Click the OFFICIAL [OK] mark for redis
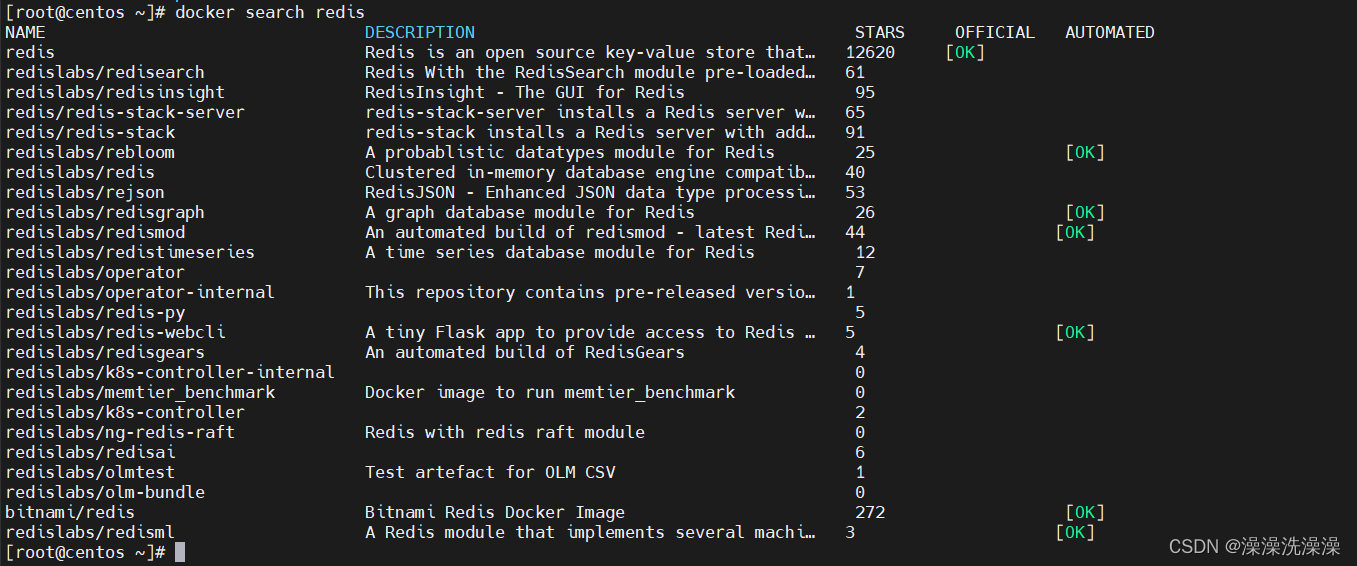Viewport: 1357px width, 566px height. click(x=965, y=52)
